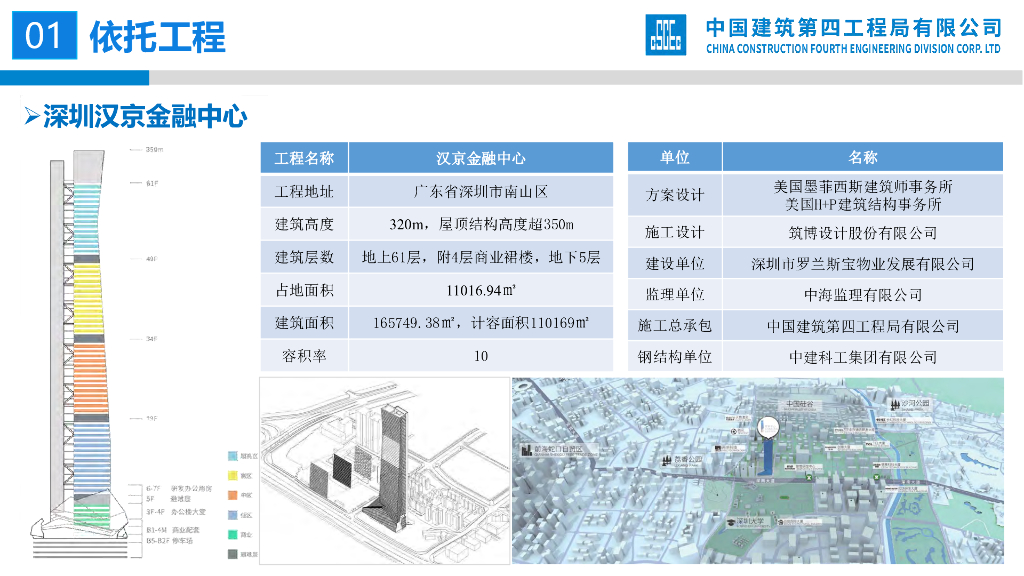This screenshot has width=1024, height=576.
Task: Select the yellow 高区 legend swatch
Action: point(233,474)
